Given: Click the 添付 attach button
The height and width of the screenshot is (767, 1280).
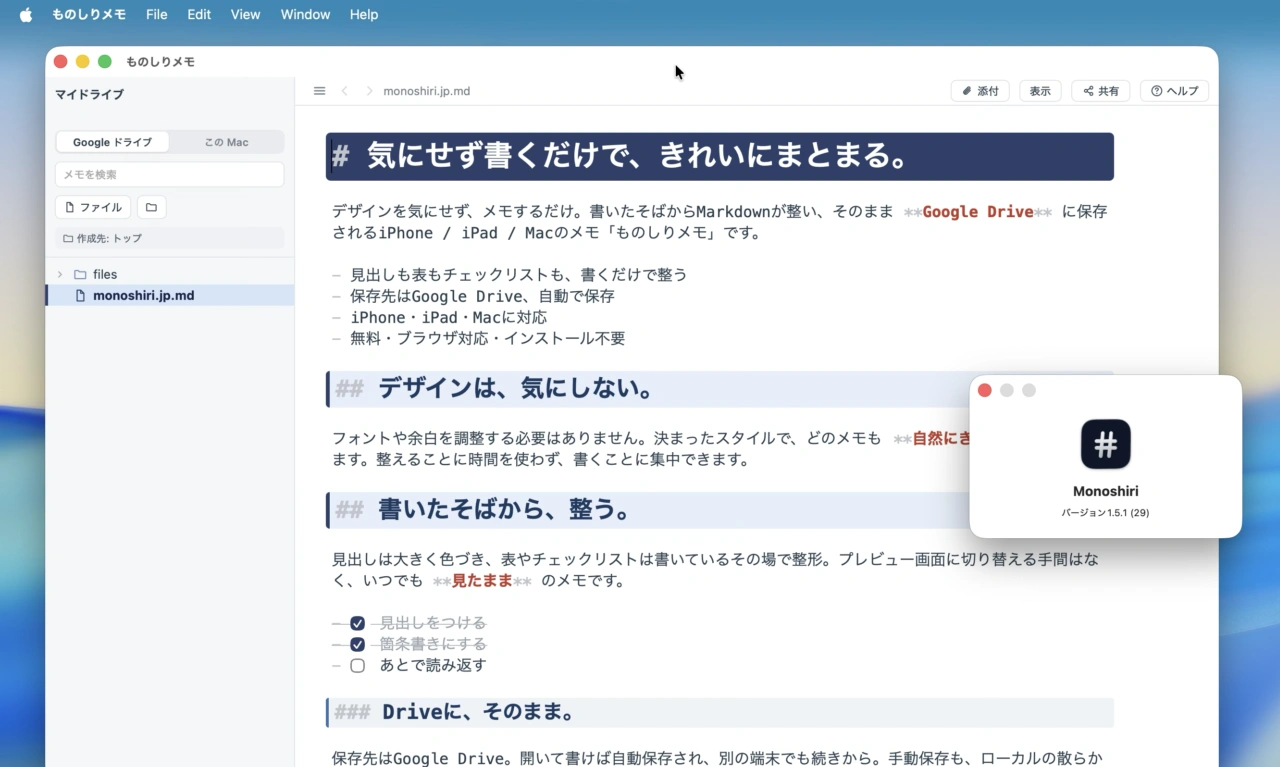Looking at the screenshot, I should click(980, 91).
